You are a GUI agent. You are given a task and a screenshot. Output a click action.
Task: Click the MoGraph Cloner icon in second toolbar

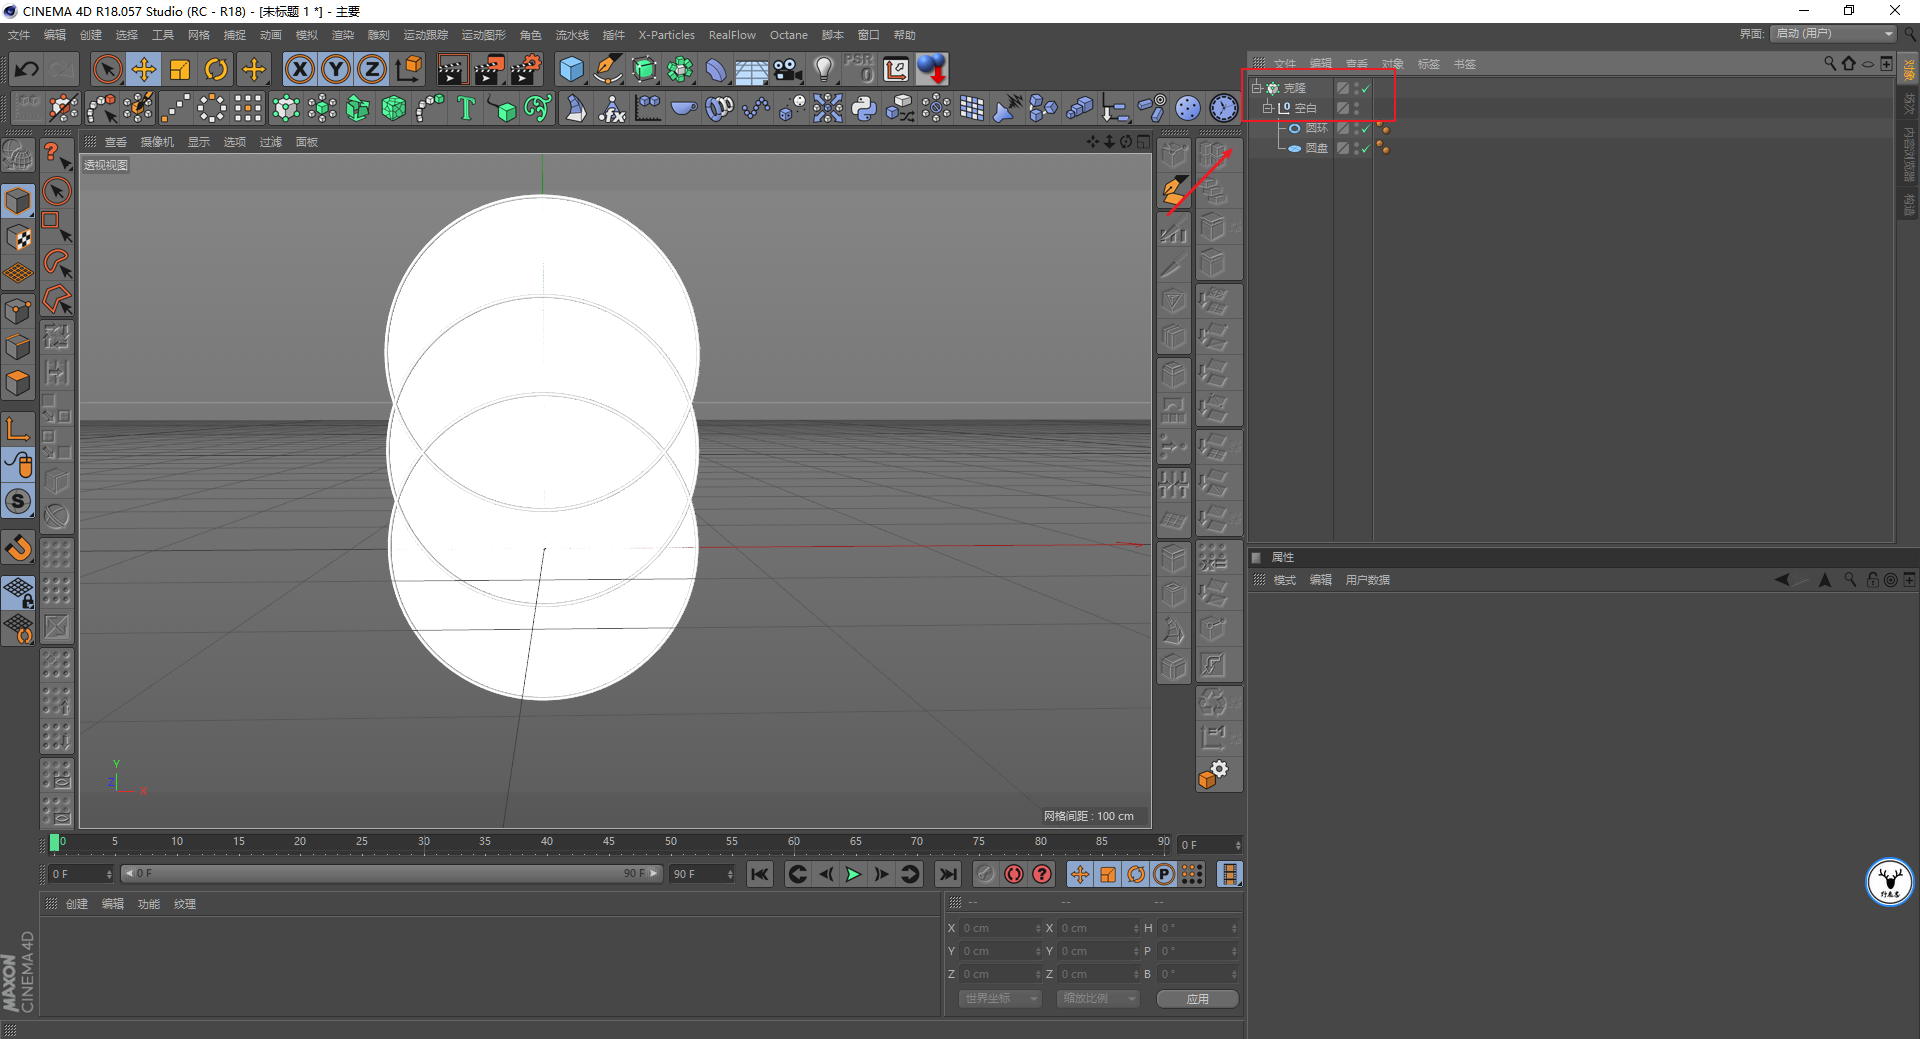coord(286,108)
